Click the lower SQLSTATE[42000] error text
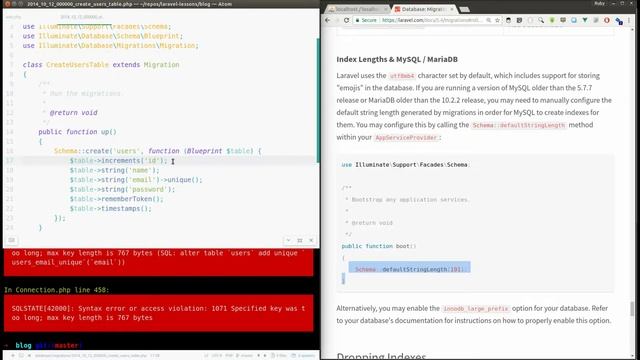The height and width of the screenshot is (360, 640). tap(158, 313)
